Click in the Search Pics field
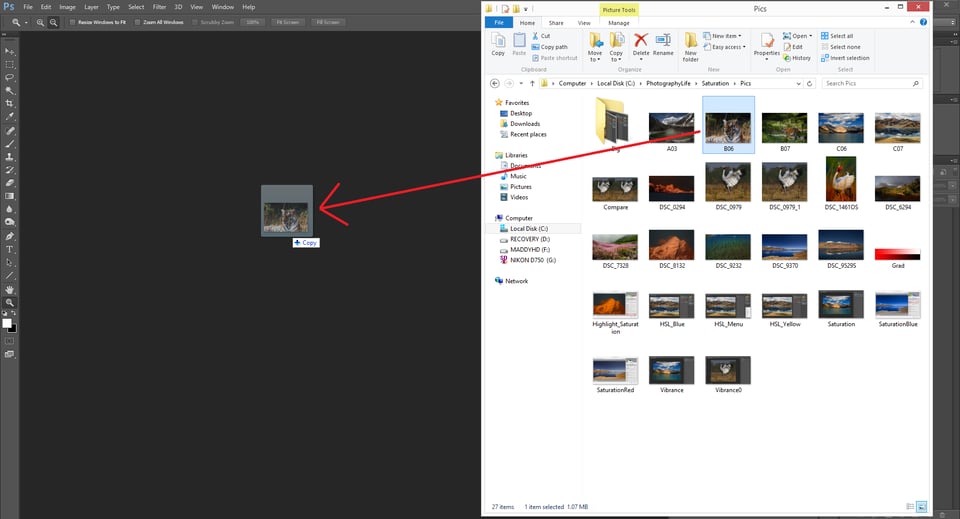The height and width of the screenshot is (519, 960). tap(871, 83)
